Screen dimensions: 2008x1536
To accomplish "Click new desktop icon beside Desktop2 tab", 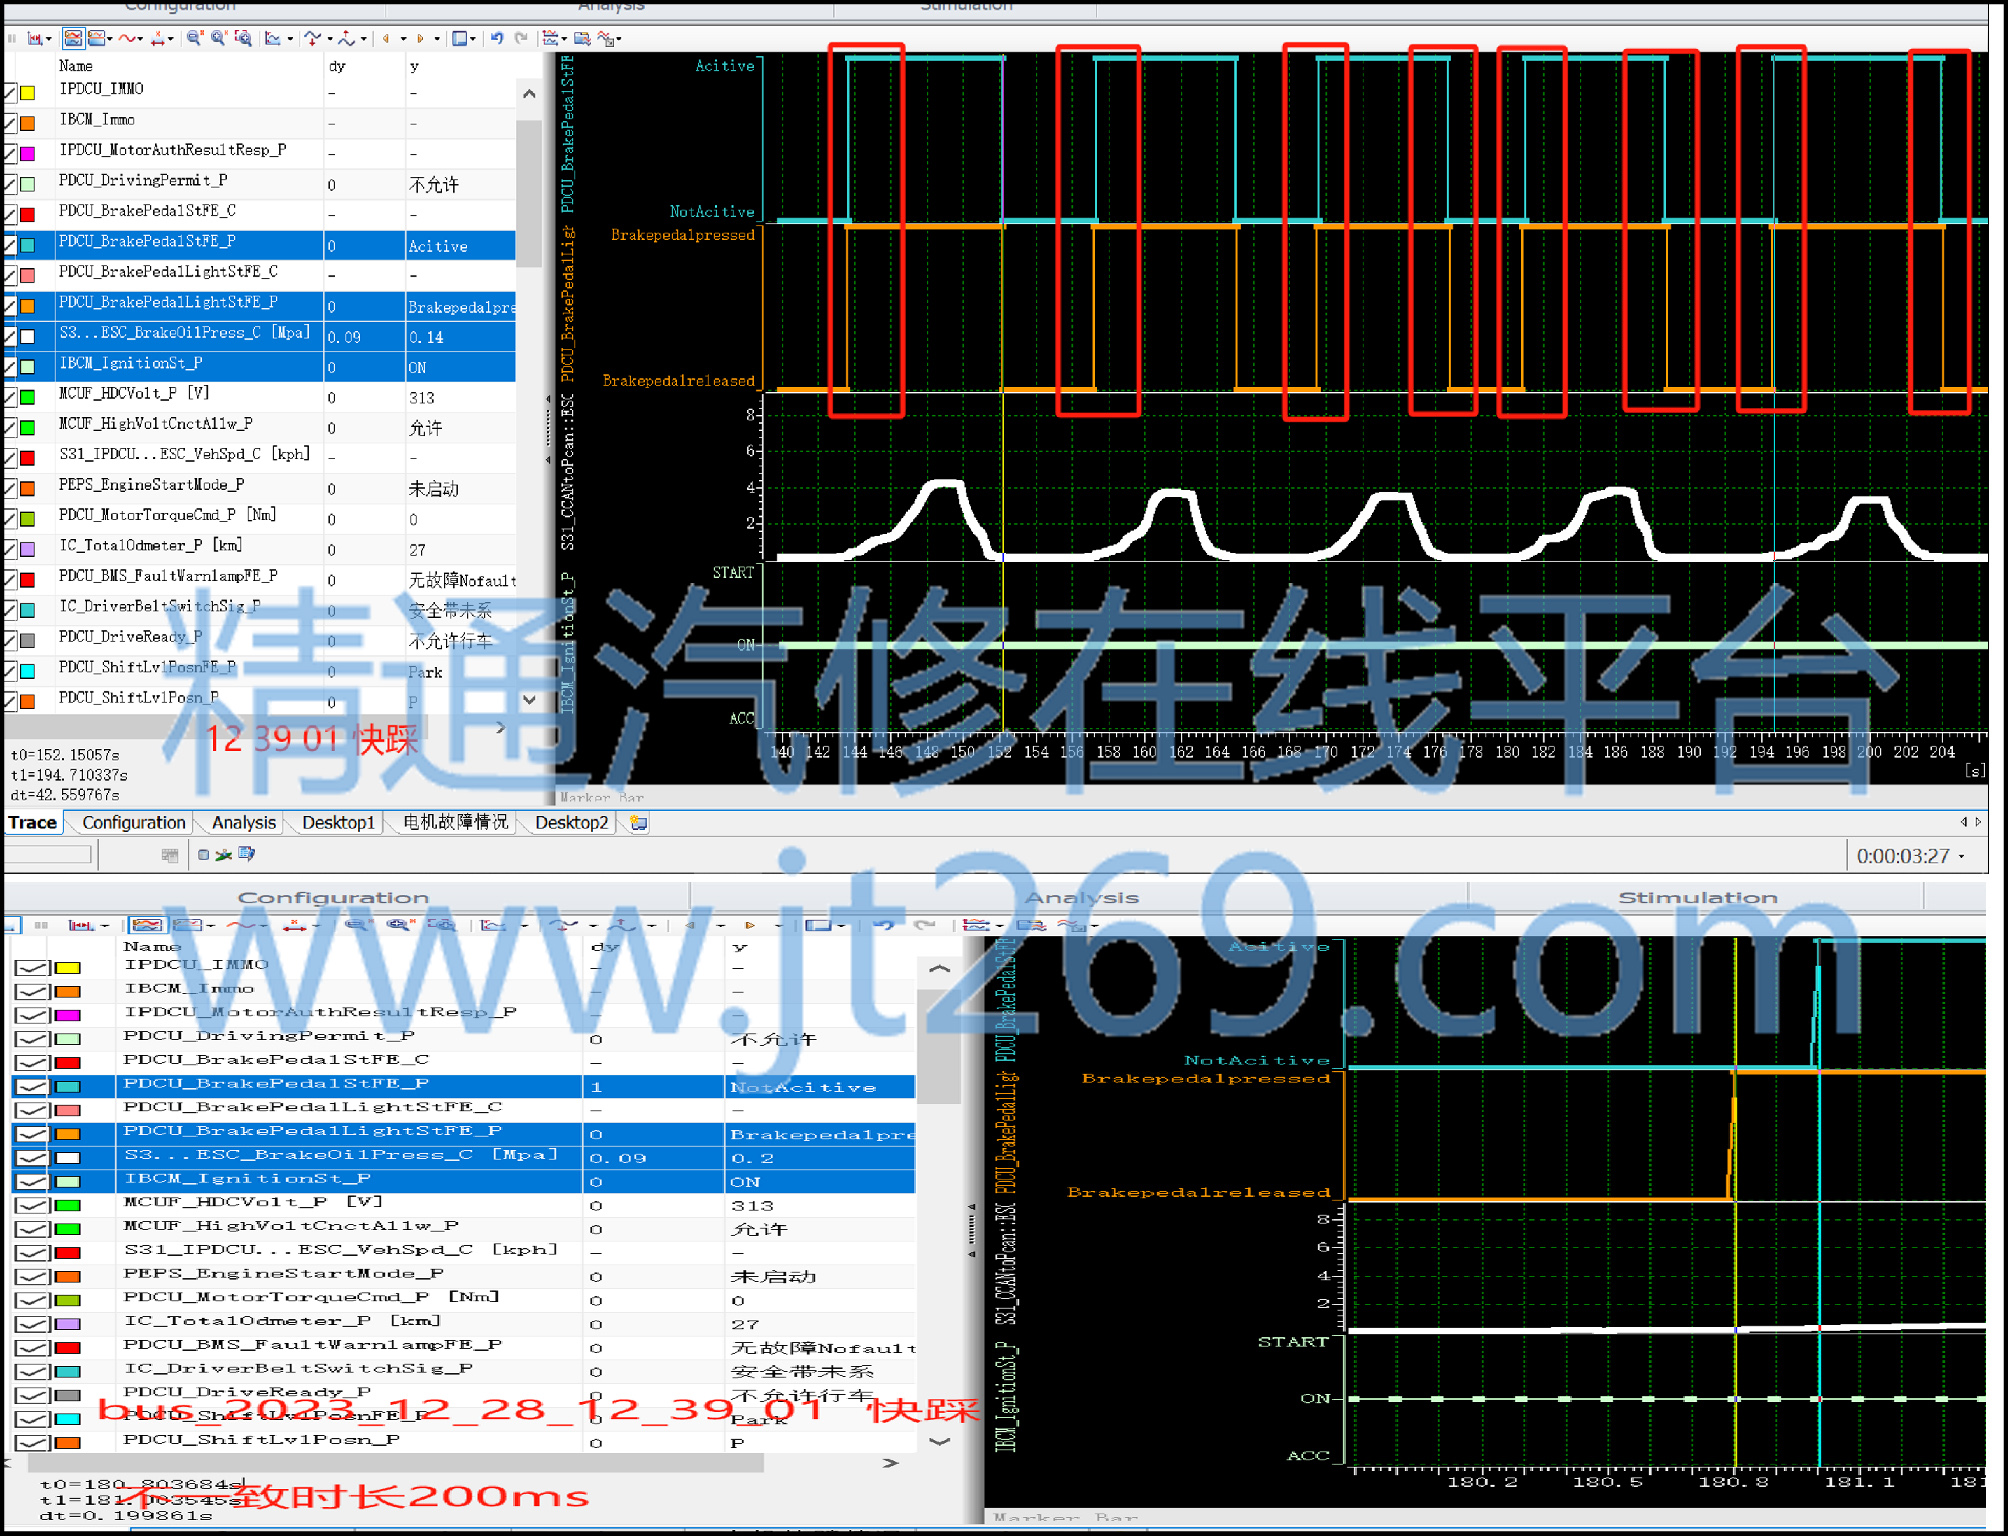I will pos(639,822).
